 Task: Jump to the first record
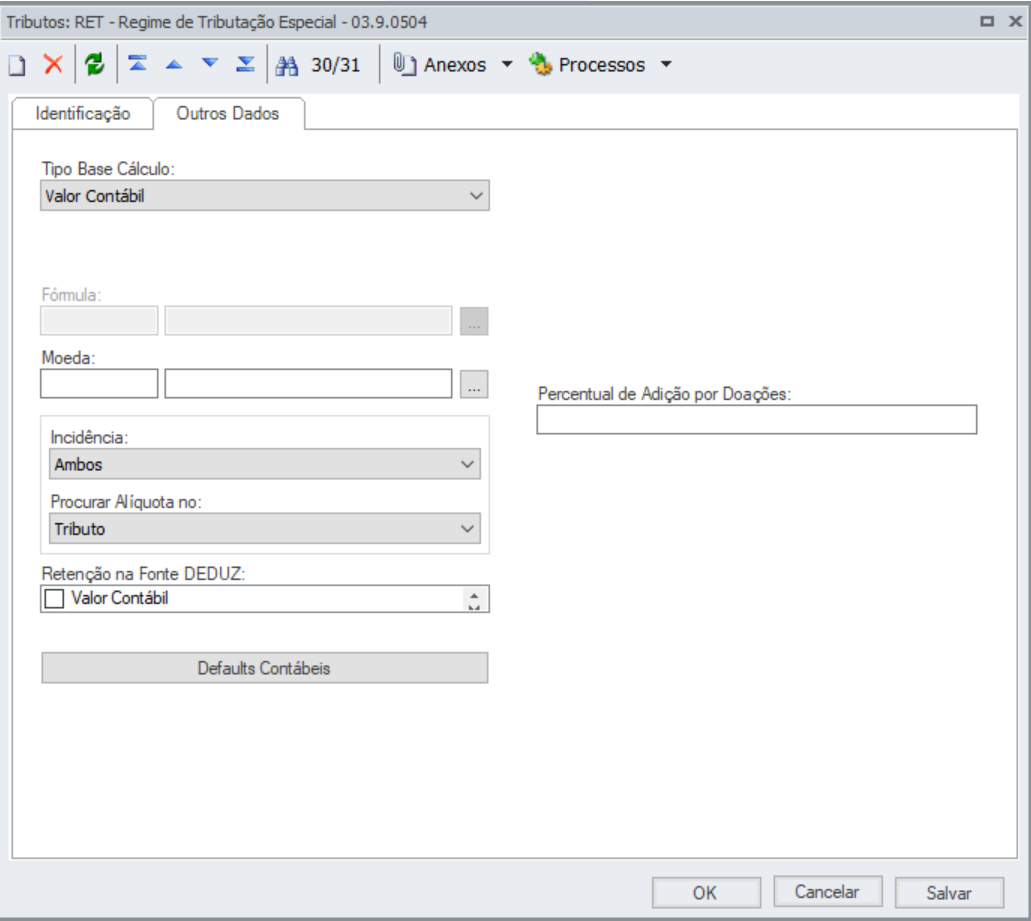click(x=137, y=64)
